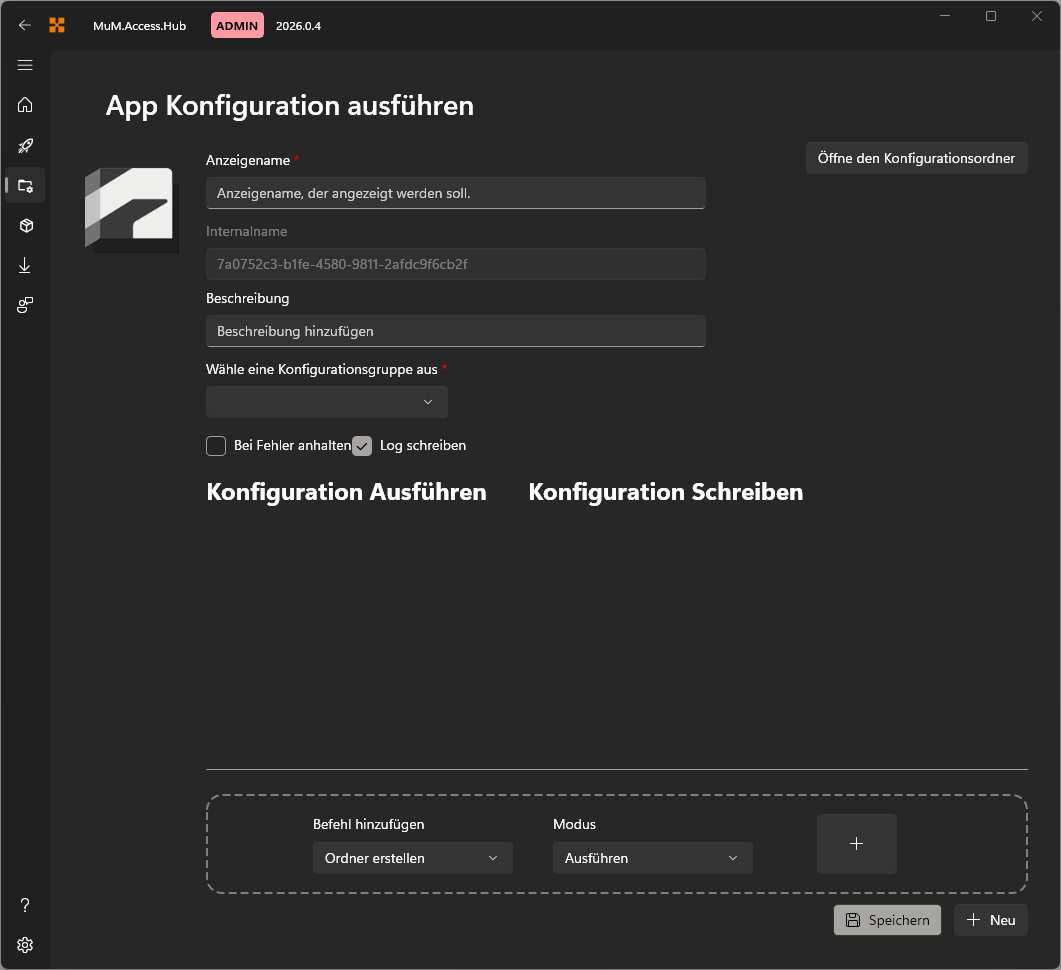Viewport: 1061px width, 970px height.
Task: Open the Modus dropdown showing 'Ausführen'
Action: [x=652, y=858]
